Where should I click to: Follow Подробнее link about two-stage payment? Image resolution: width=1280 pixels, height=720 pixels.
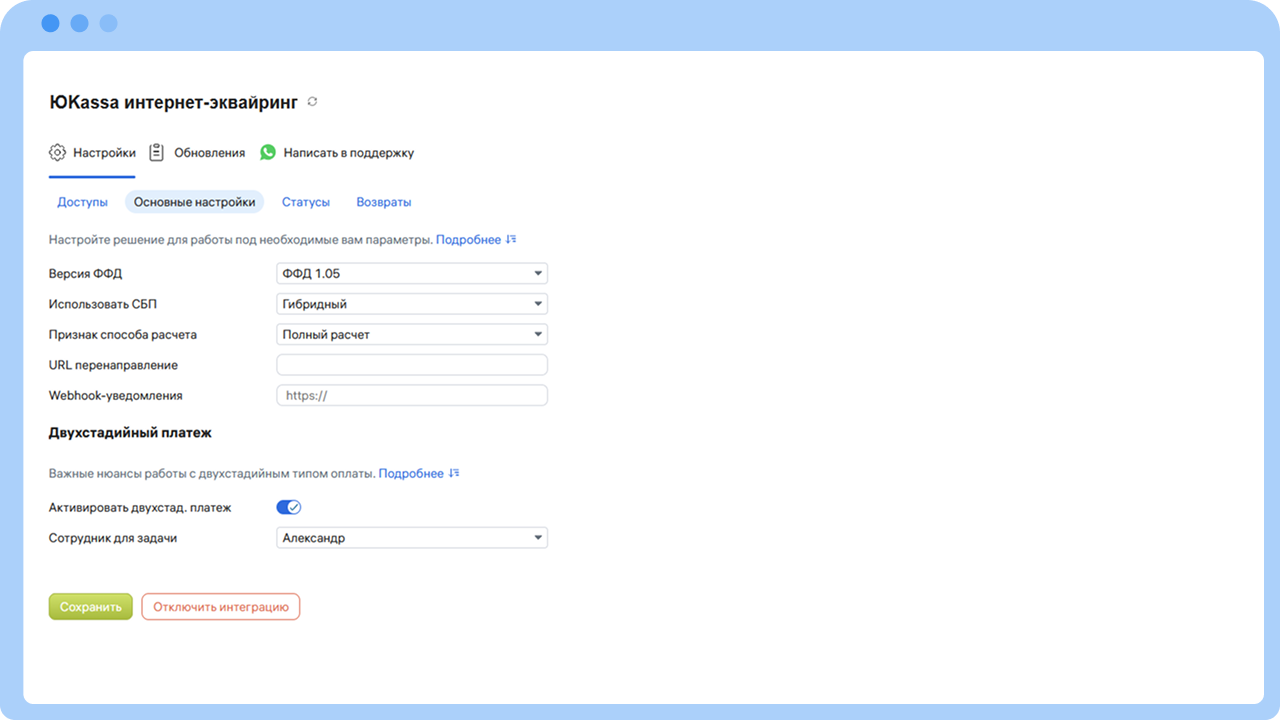(x=411, y=474)
